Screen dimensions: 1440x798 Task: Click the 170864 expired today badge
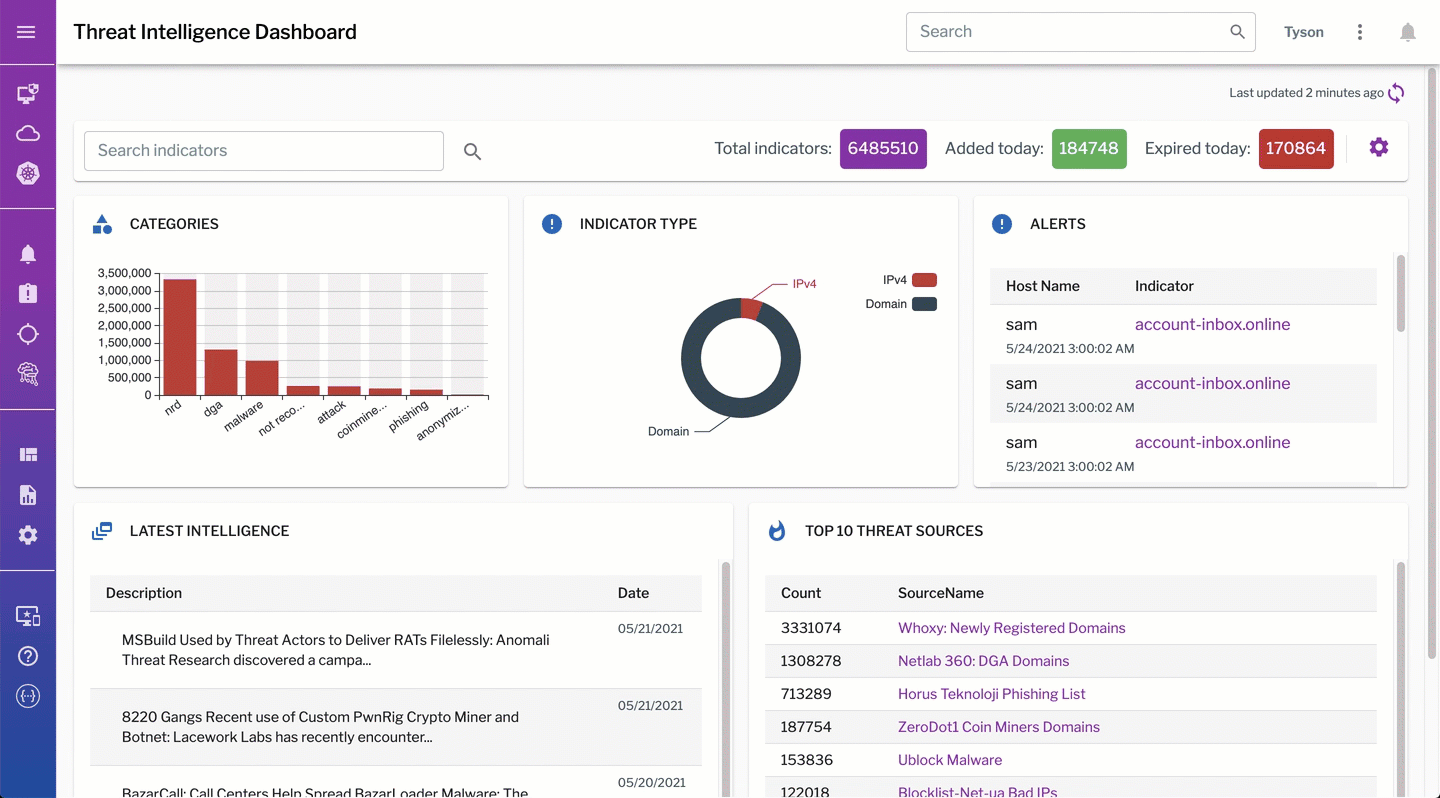pyautogui.click(x=1296, y=149)
